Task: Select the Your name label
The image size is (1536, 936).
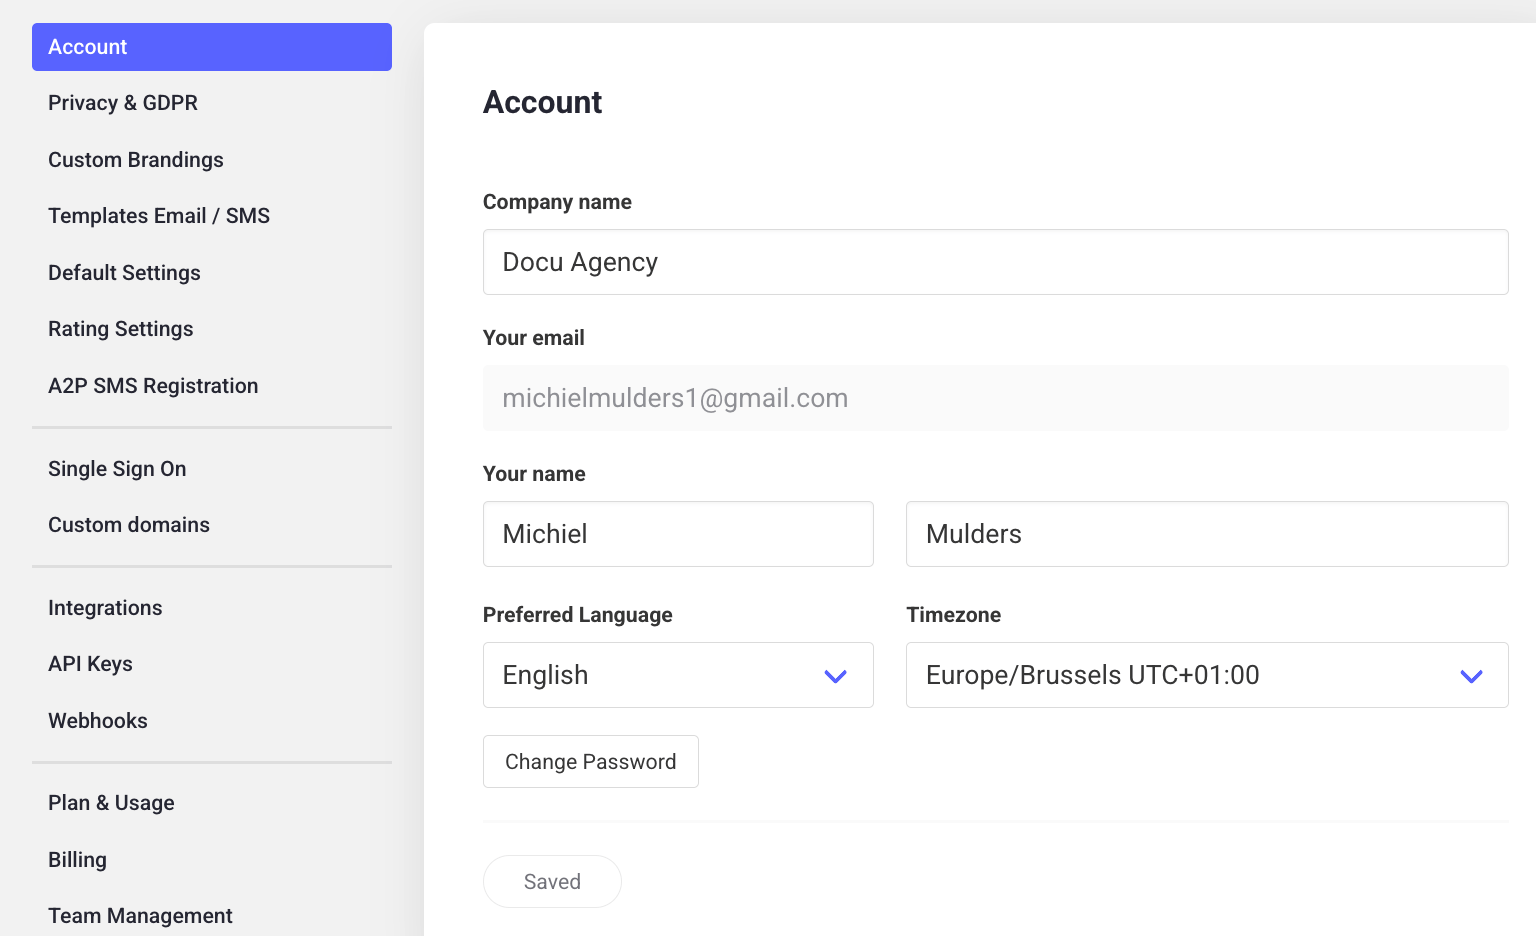Action: (534, 474)
